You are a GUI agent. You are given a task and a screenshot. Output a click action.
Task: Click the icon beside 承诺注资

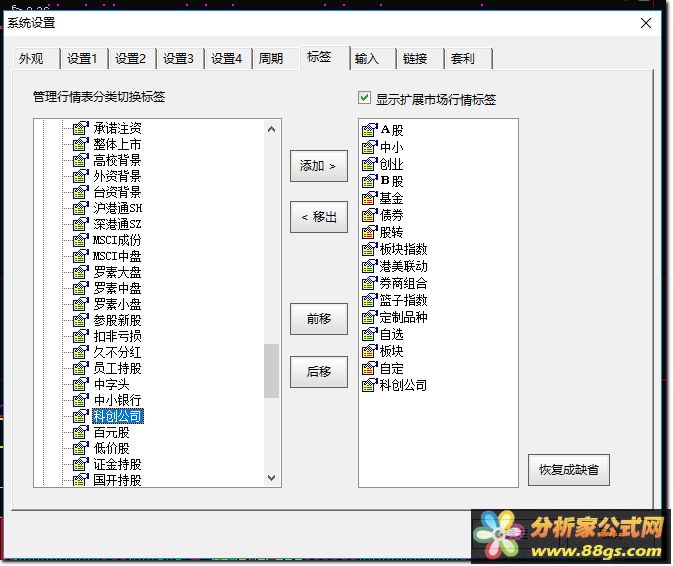point(81,128)
